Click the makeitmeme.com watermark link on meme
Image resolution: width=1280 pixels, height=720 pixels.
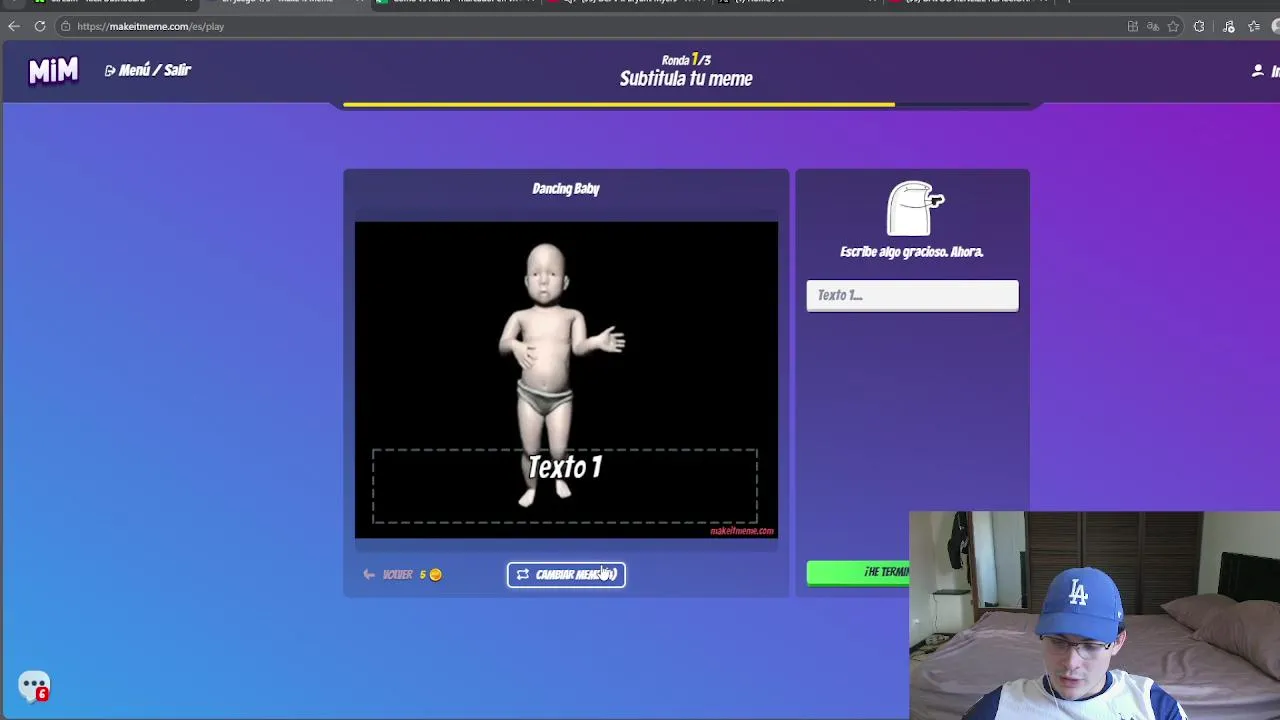[x=742, y=531]
